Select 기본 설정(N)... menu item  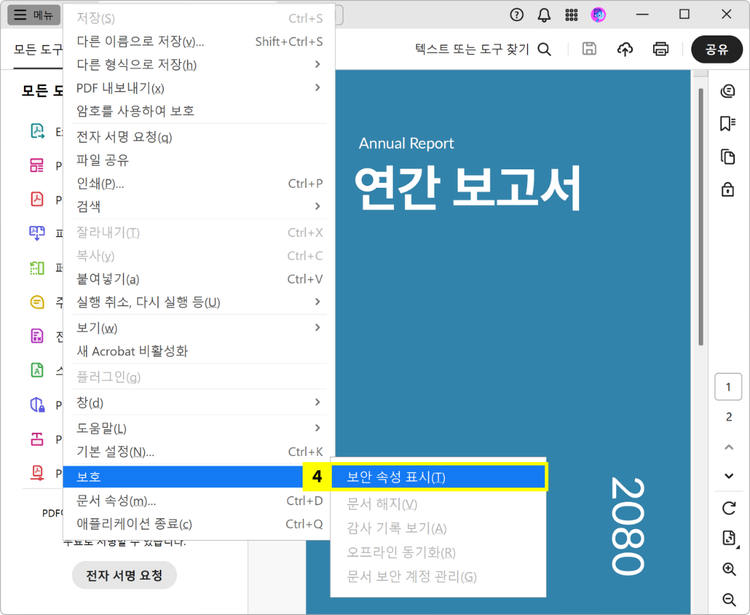pyautogui.click(x=199, y=452)
